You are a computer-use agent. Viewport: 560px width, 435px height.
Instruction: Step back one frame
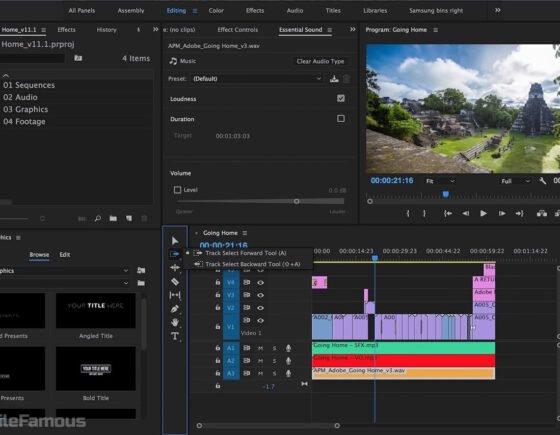pyautogui.click(x=466, y=213)
